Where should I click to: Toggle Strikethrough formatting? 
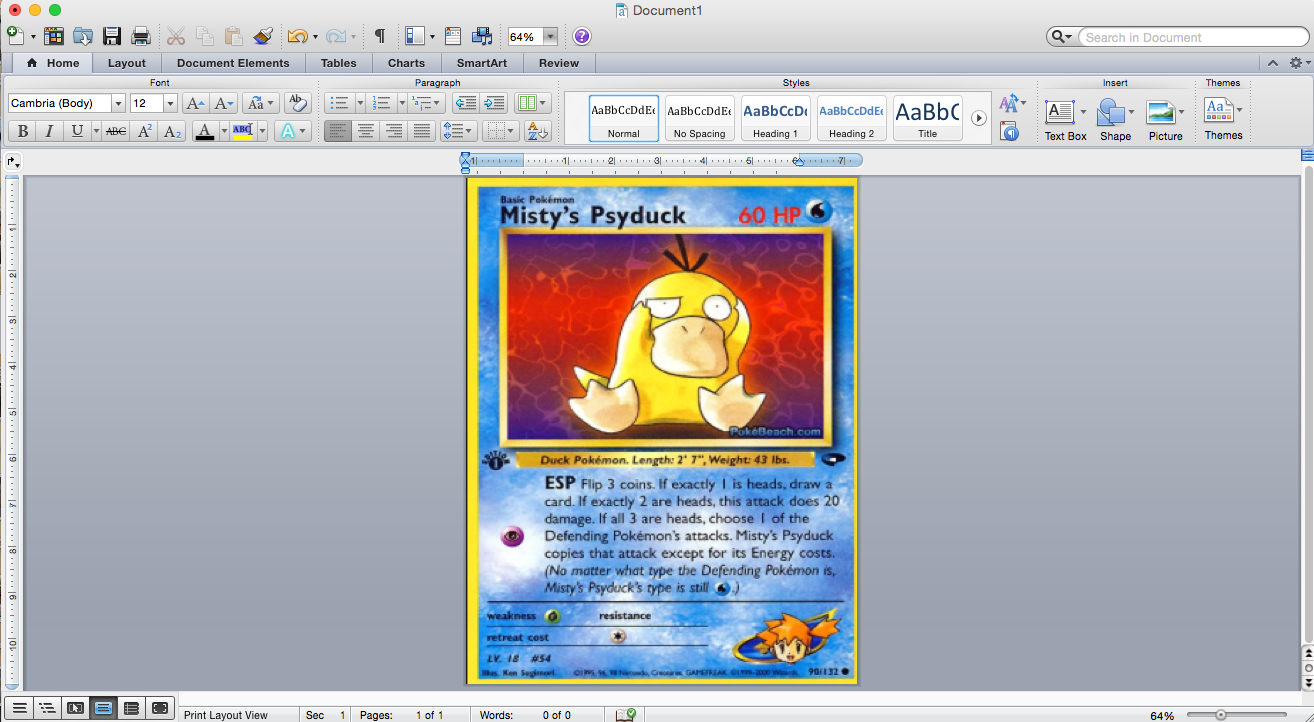(116, 131)
